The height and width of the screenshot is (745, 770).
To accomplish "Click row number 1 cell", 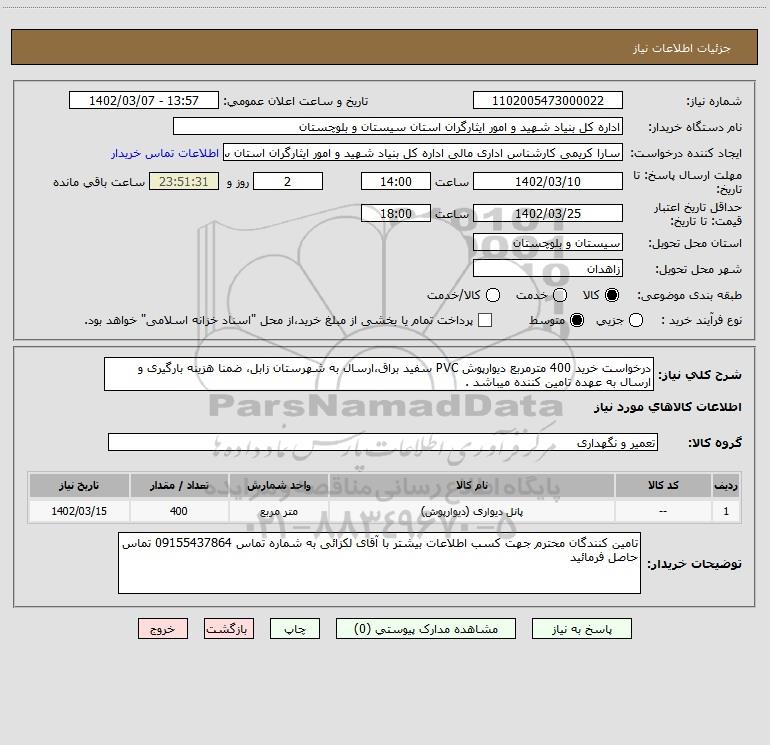I will click(726, 511).
